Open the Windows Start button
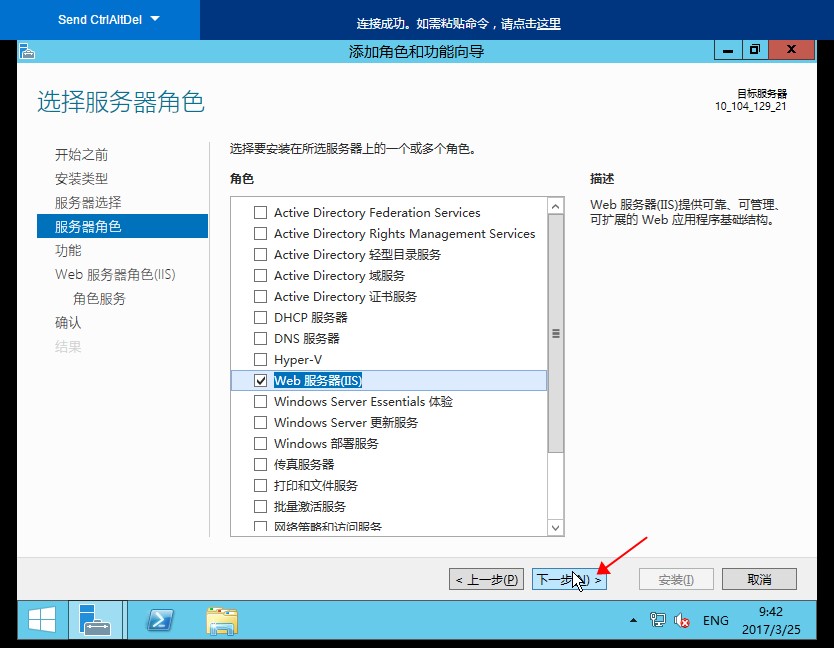 coord(43,620)
